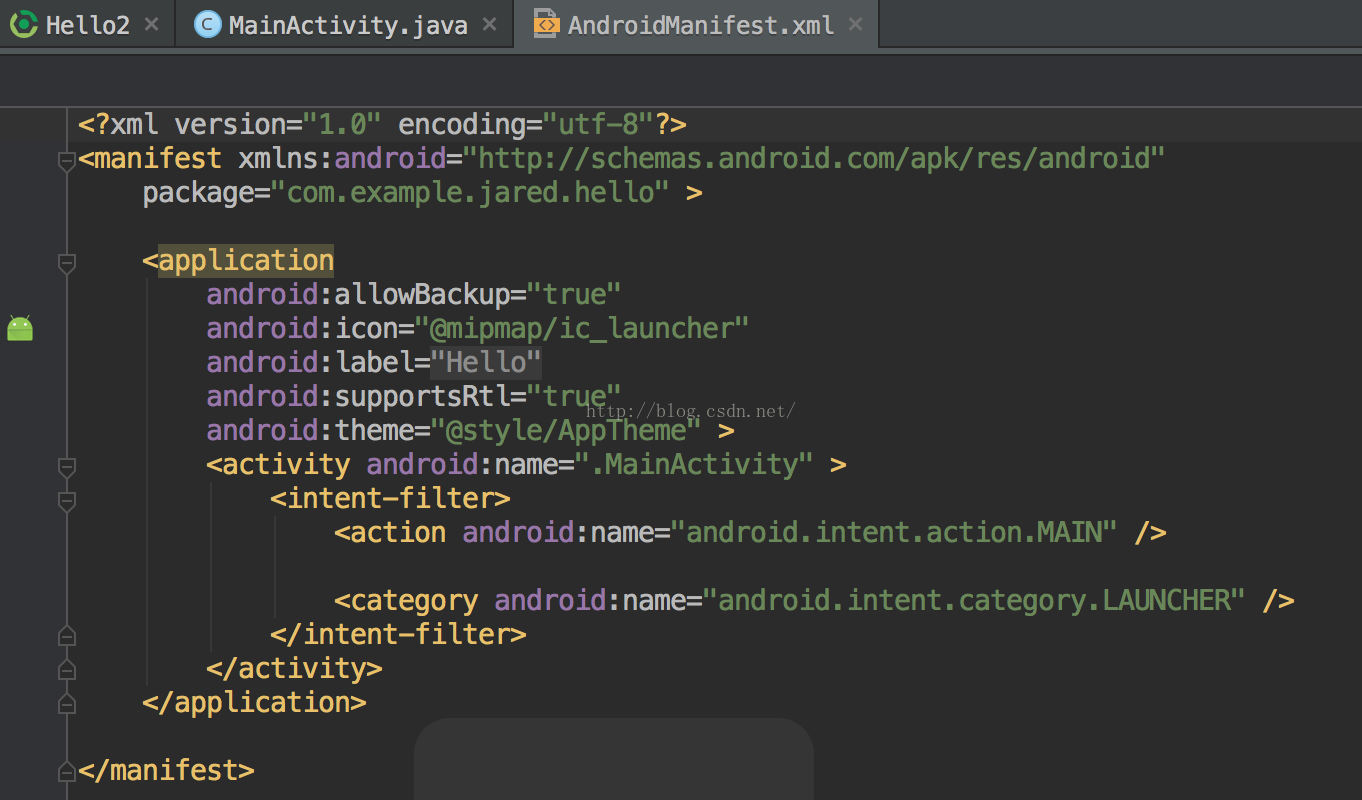Click the opening intent-filter tag

(390, 498)
